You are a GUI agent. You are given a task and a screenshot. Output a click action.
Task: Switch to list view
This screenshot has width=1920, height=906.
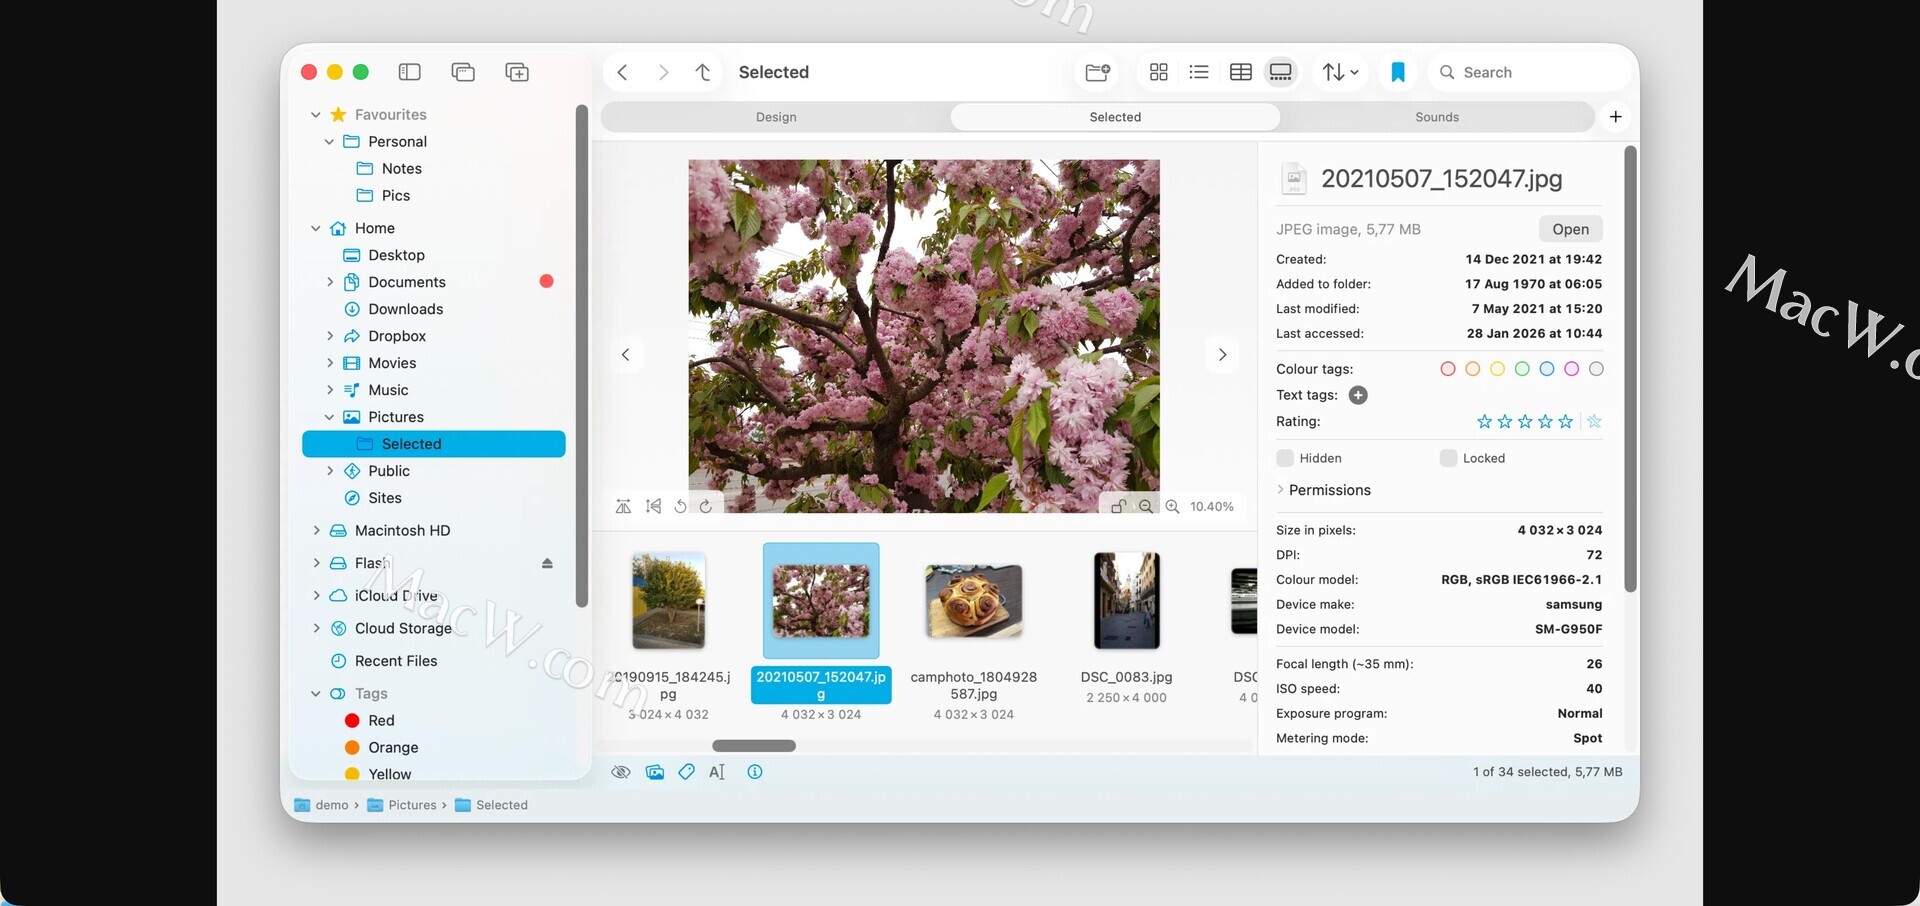[x=1199, y=72]
